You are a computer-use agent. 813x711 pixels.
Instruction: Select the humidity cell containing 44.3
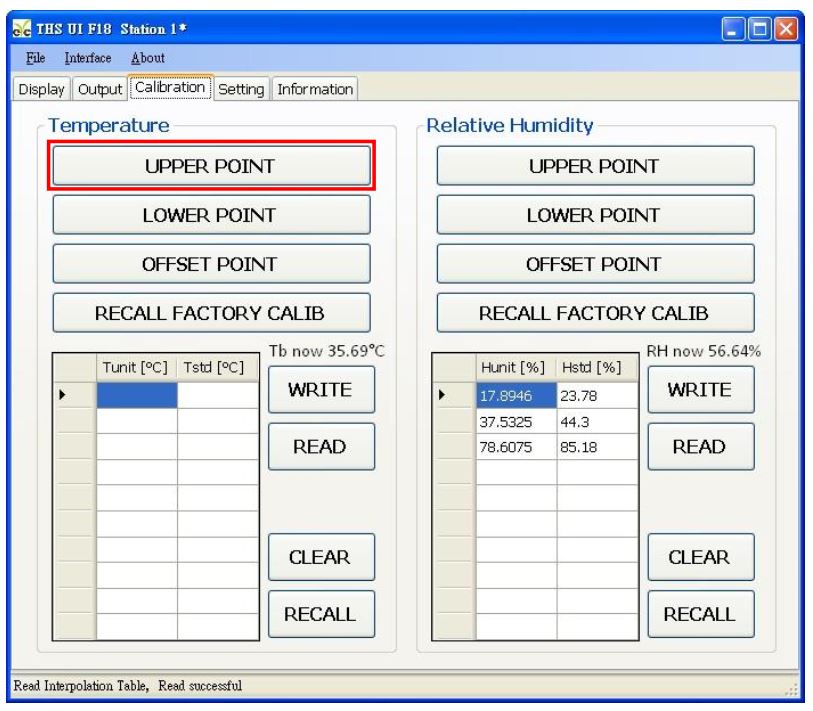coord(596,422)
